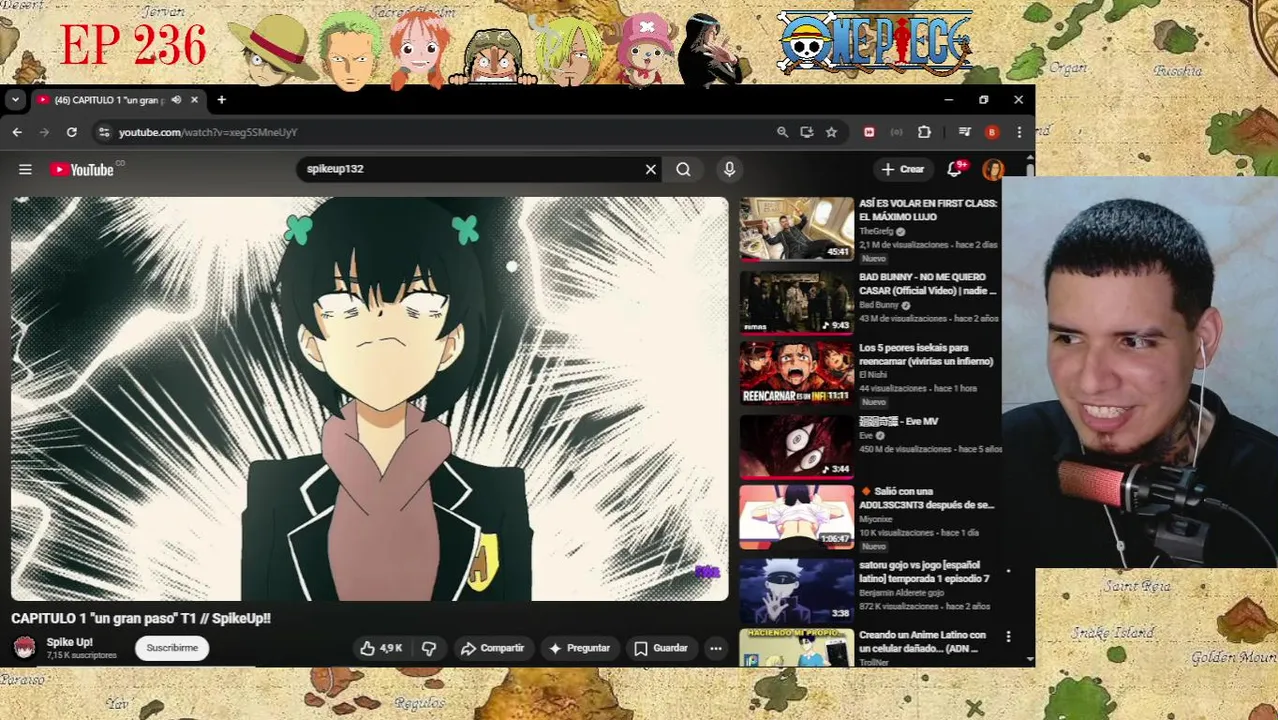
Task: Expand the tab search dropdown arrow
Action: [x=15, y=100]
